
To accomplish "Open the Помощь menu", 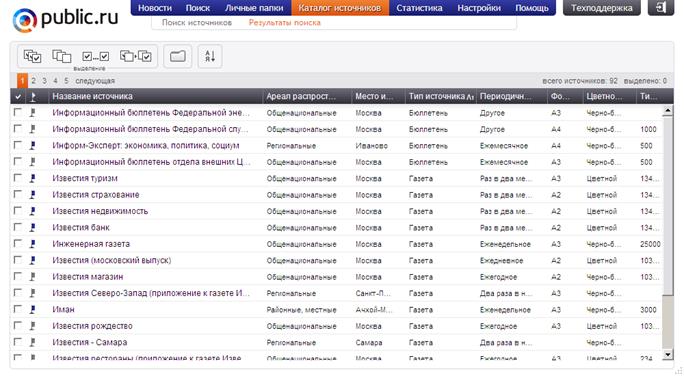I will pyautogui.click(x=532, y=8).
